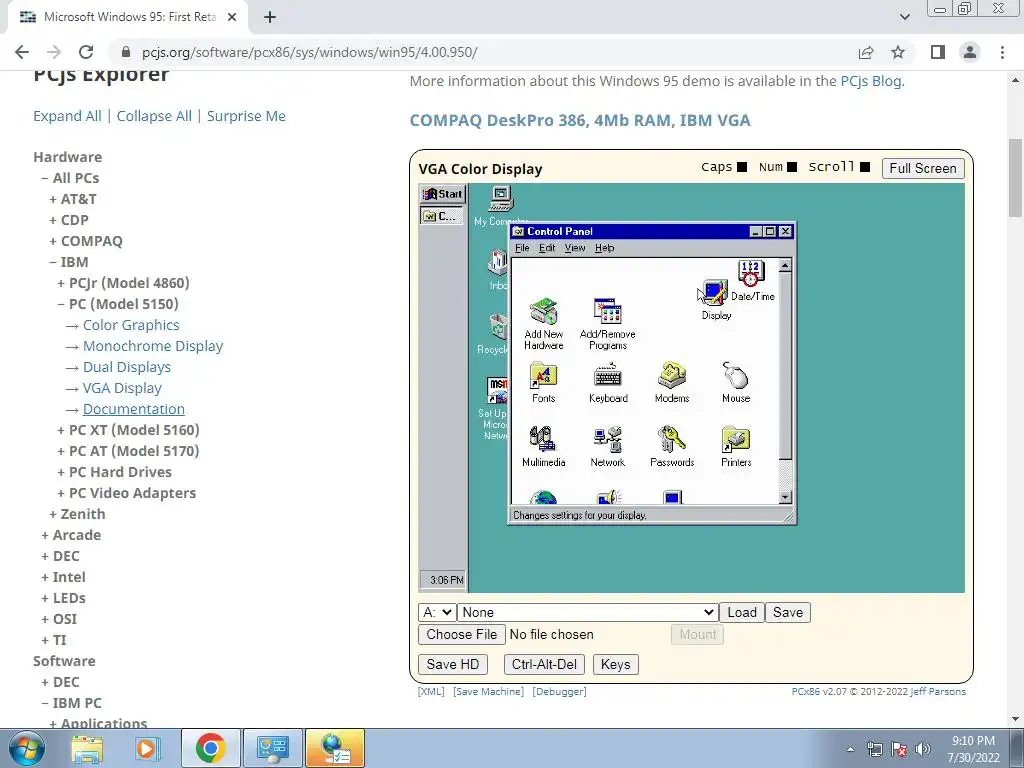
Task: Open the Help menu in Control Panel
Action: (x=604, y=248)
